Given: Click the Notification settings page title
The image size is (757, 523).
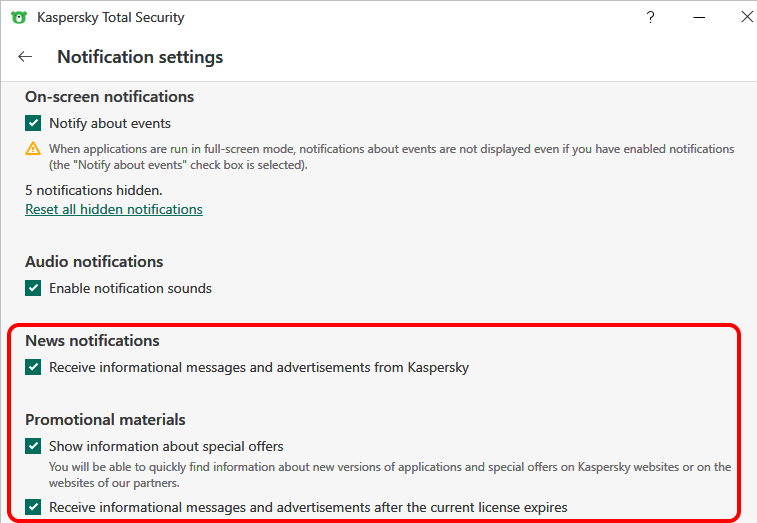Looking at the screenshot, I should [x=140, y=57].
